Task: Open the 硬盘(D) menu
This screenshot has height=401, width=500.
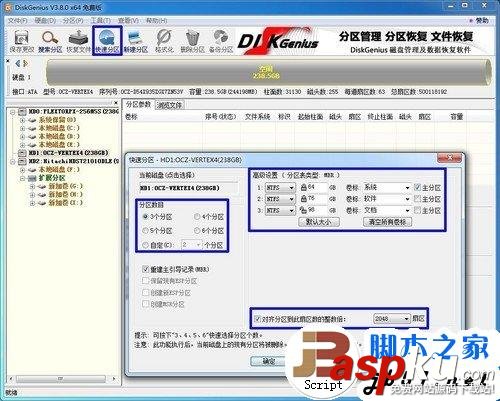Action: click(45, 21)
